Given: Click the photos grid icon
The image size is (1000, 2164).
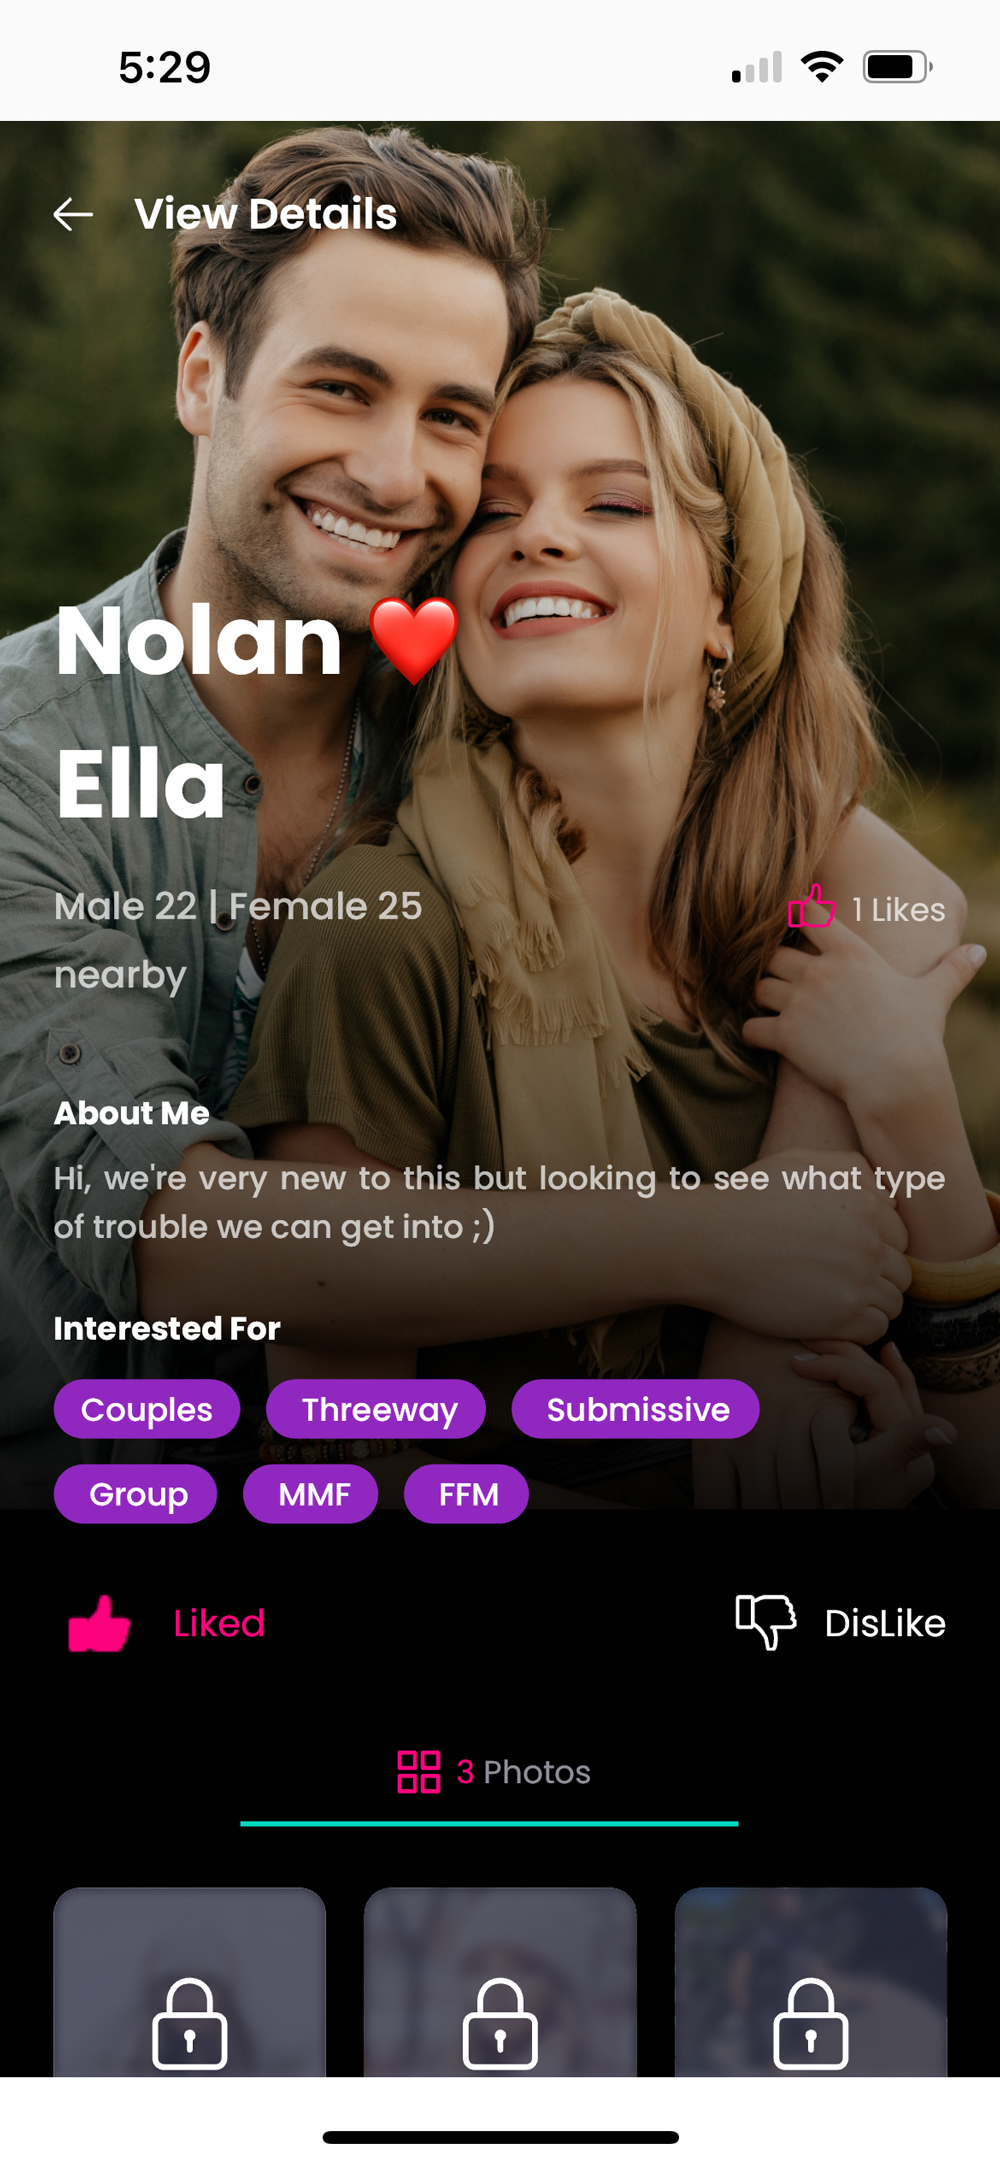Looking at the screenshot, I should pos(418,1772).
